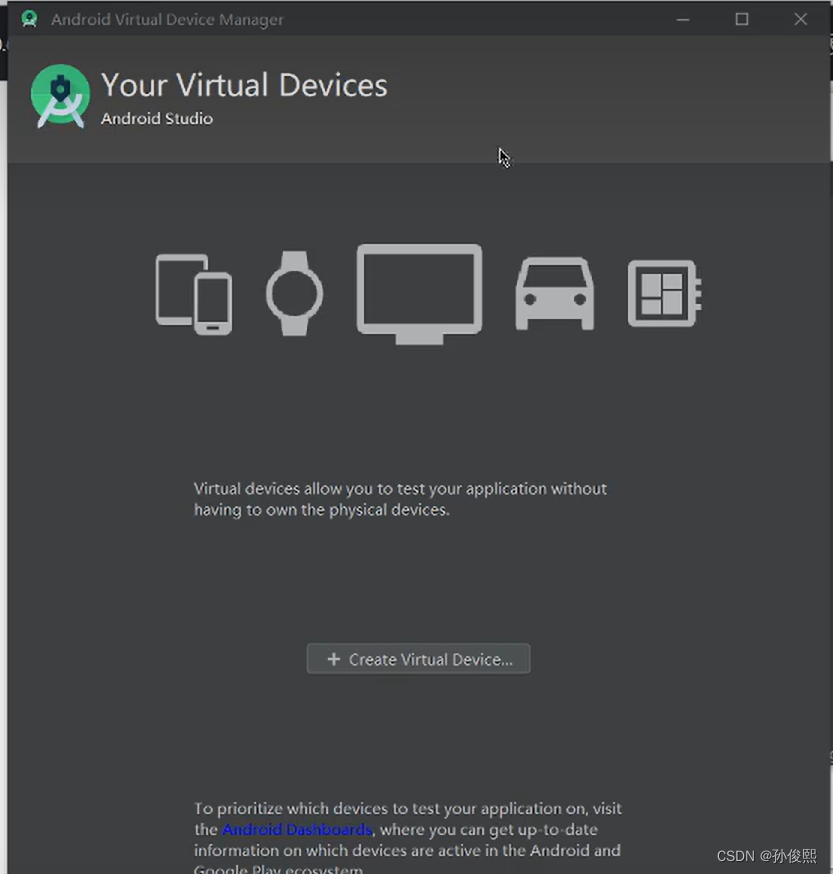Click the Android Studio logo in header

(x=60, y=96)
